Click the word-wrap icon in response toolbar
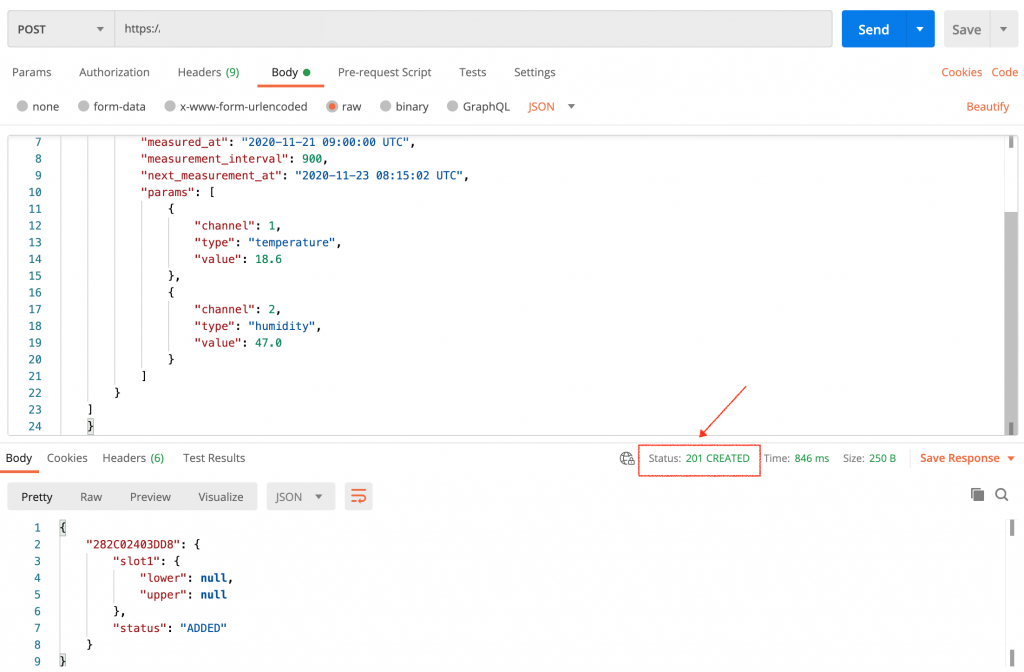Screen dimensions: 1024x672 (x=359, y=497)
